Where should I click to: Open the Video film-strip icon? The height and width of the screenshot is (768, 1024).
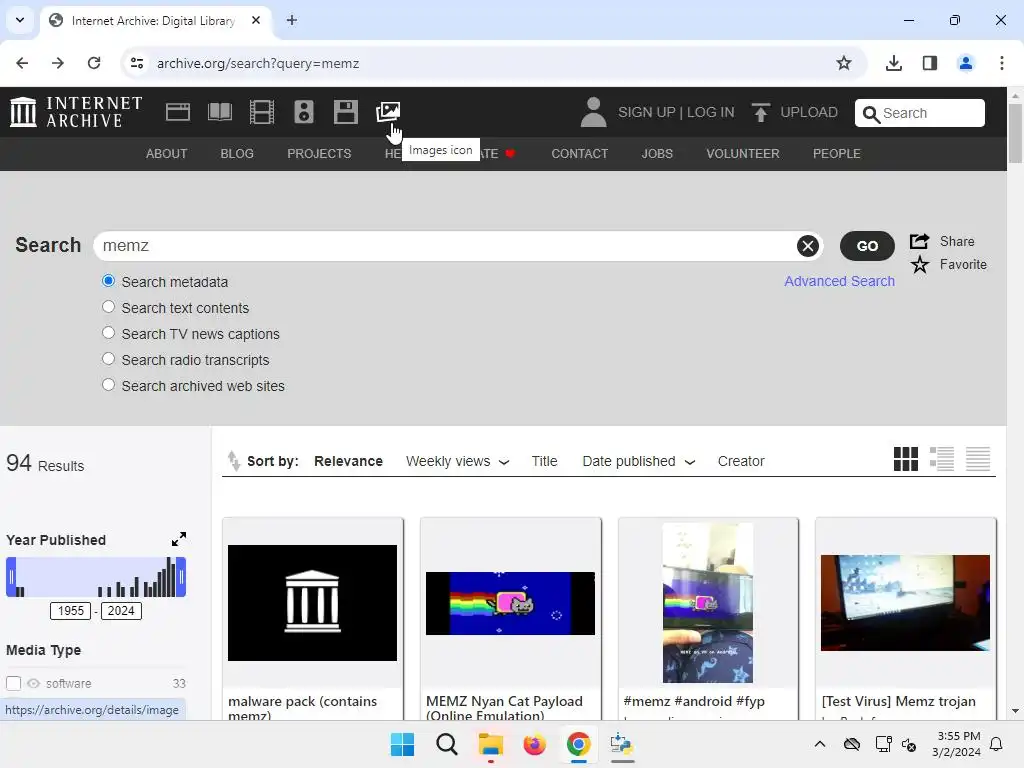[261, 112]
